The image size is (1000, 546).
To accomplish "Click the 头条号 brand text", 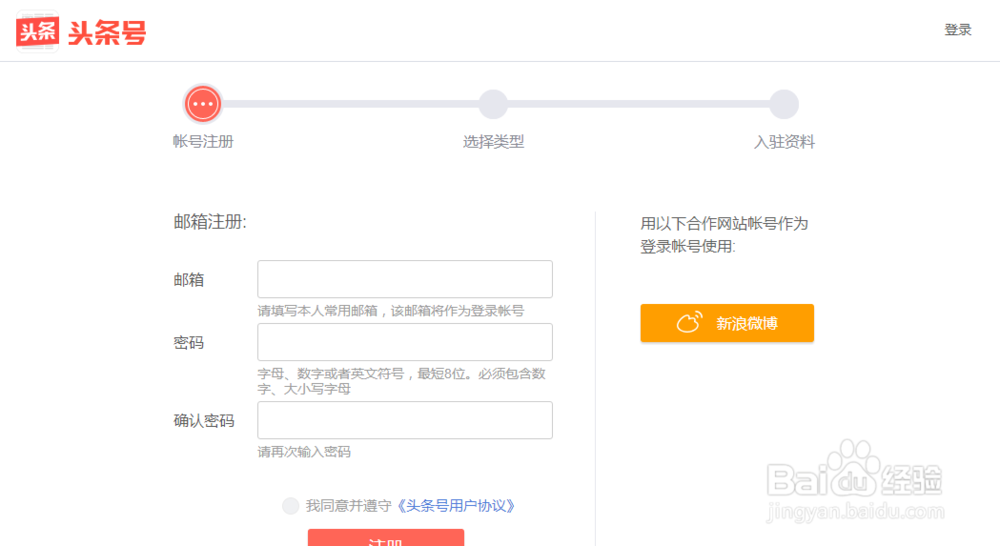I will [x=107, y=32].
